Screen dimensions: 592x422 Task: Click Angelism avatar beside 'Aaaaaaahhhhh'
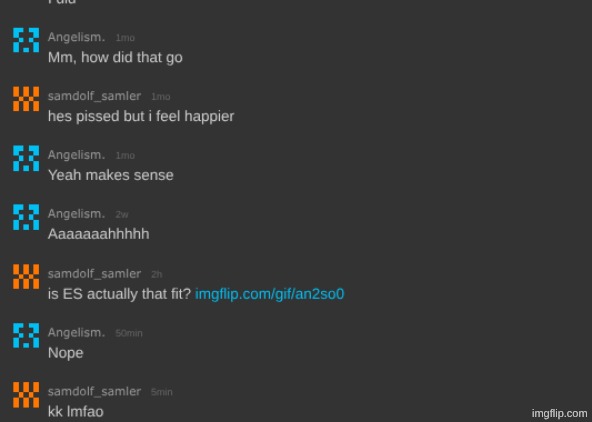point(26,217)
